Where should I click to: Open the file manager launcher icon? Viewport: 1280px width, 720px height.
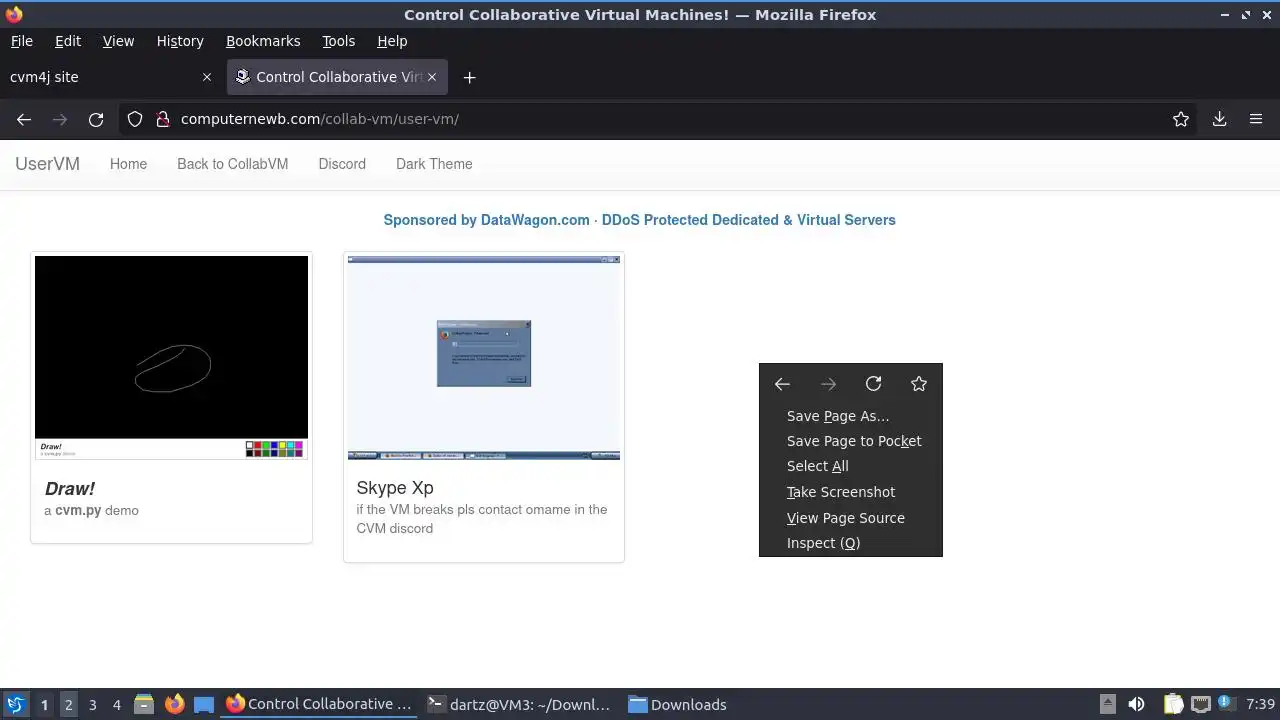click(x=143, y=704)
